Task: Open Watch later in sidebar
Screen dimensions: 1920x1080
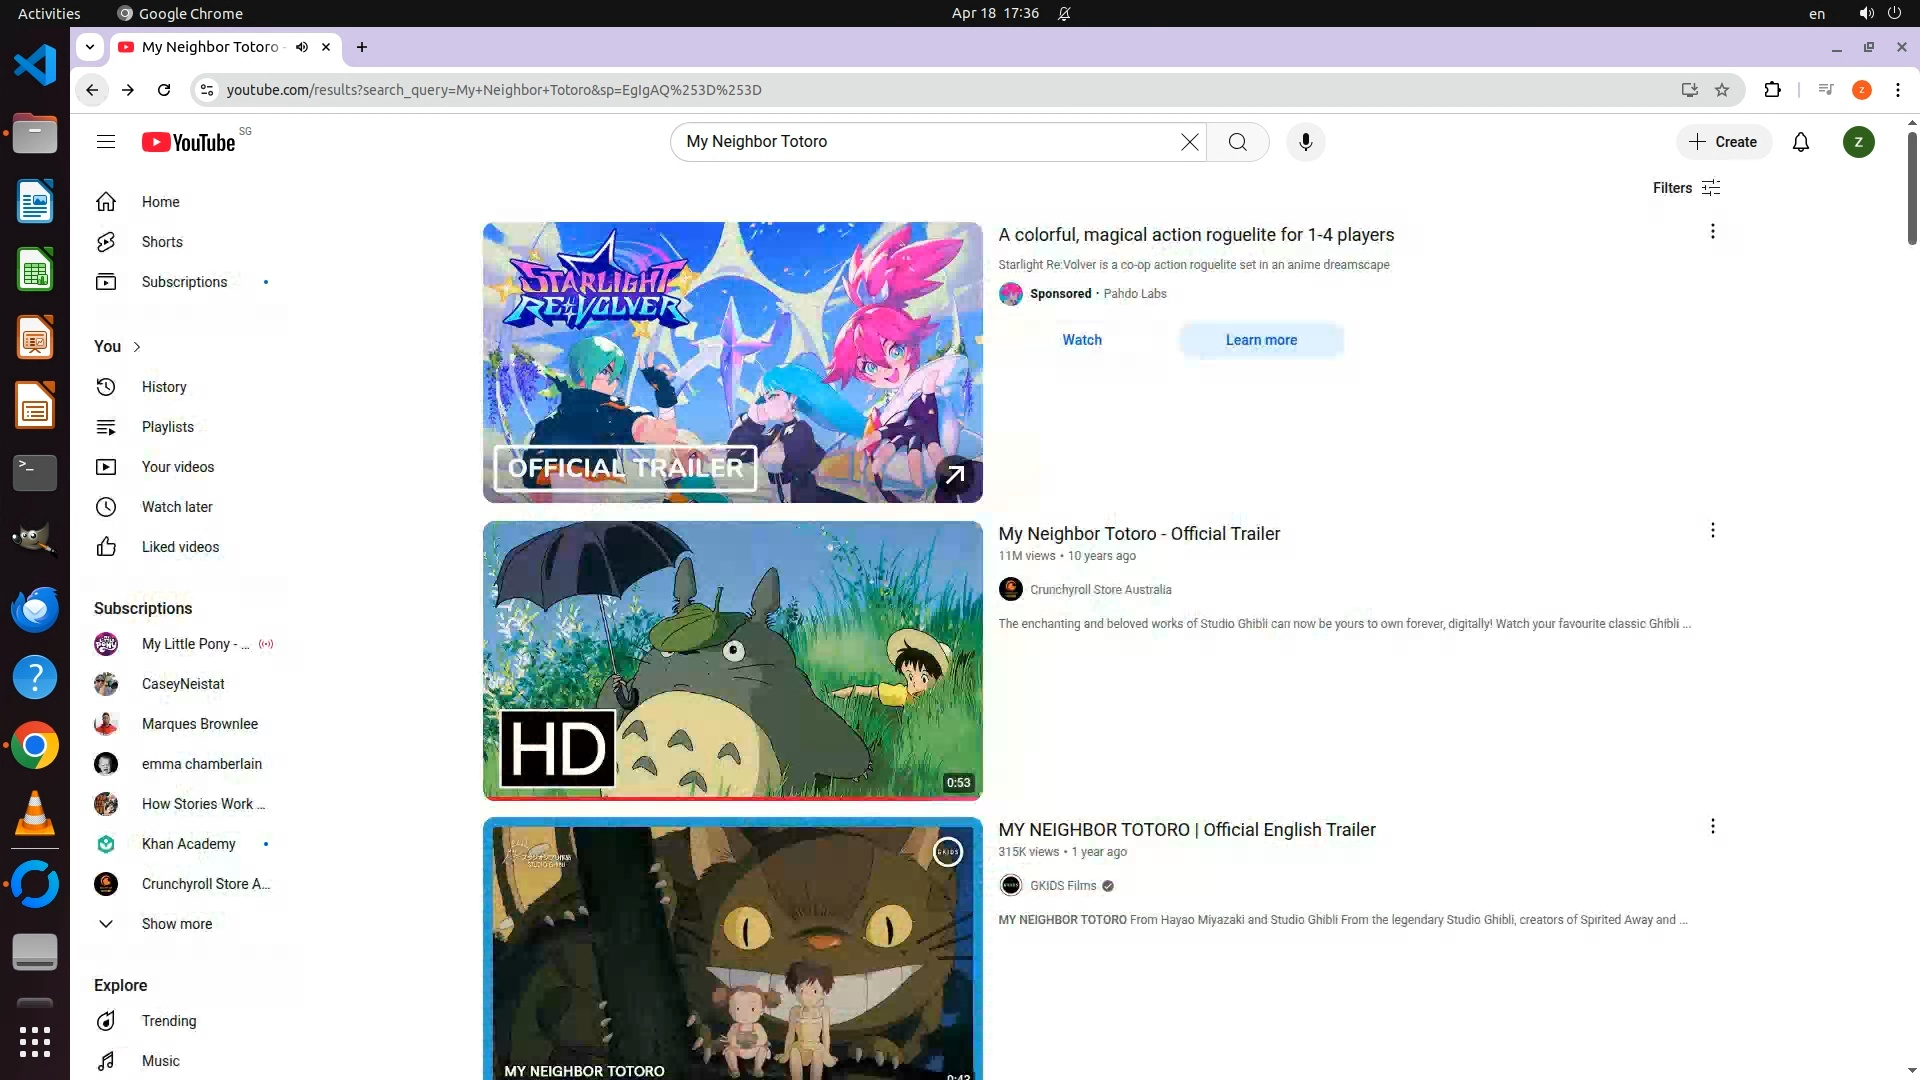Action: tap(177, 507)
